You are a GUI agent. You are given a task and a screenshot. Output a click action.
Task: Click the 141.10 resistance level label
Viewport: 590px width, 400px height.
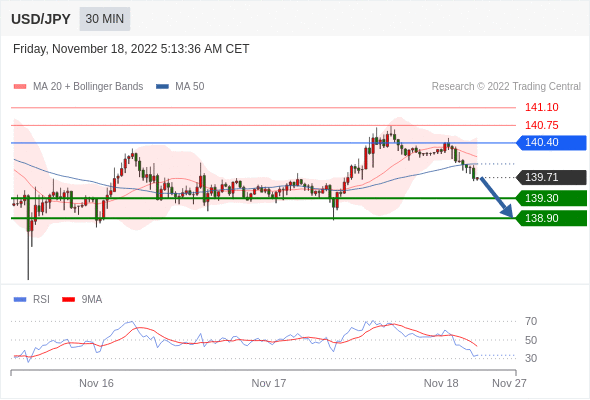click(541, 107)
